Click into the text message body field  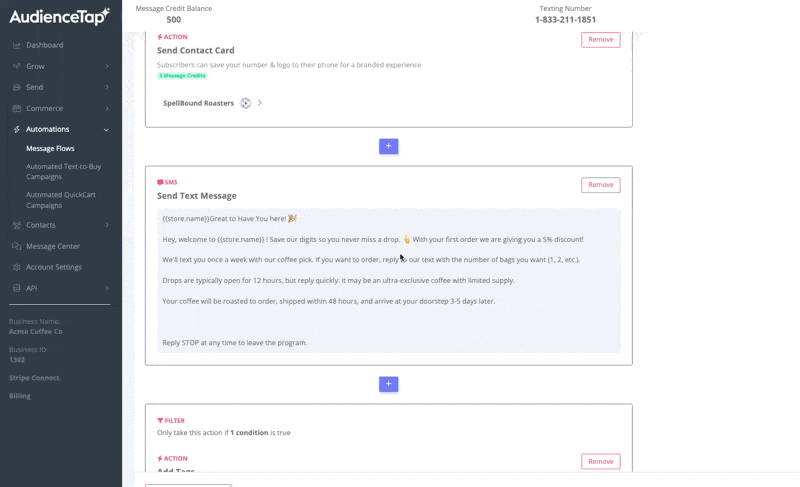tap(388, 280)
